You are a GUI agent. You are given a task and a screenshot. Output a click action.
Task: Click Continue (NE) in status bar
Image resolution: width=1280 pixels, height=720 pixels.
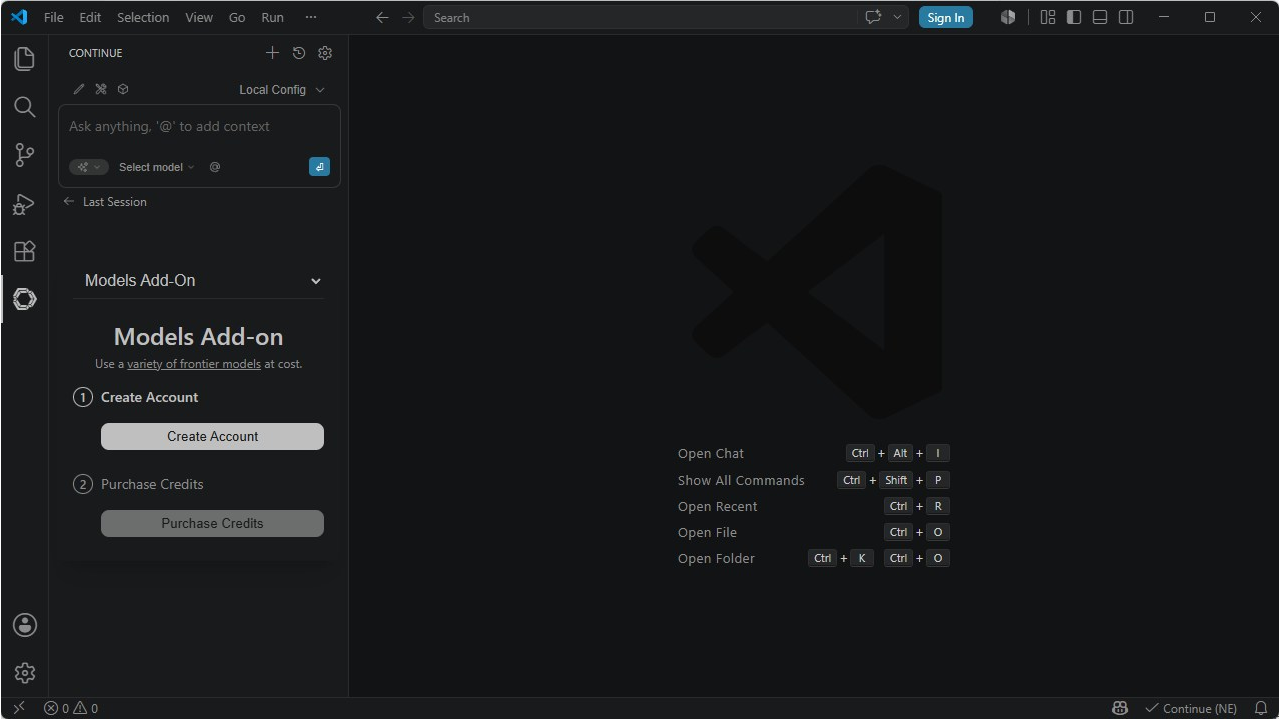[1190, 708]
